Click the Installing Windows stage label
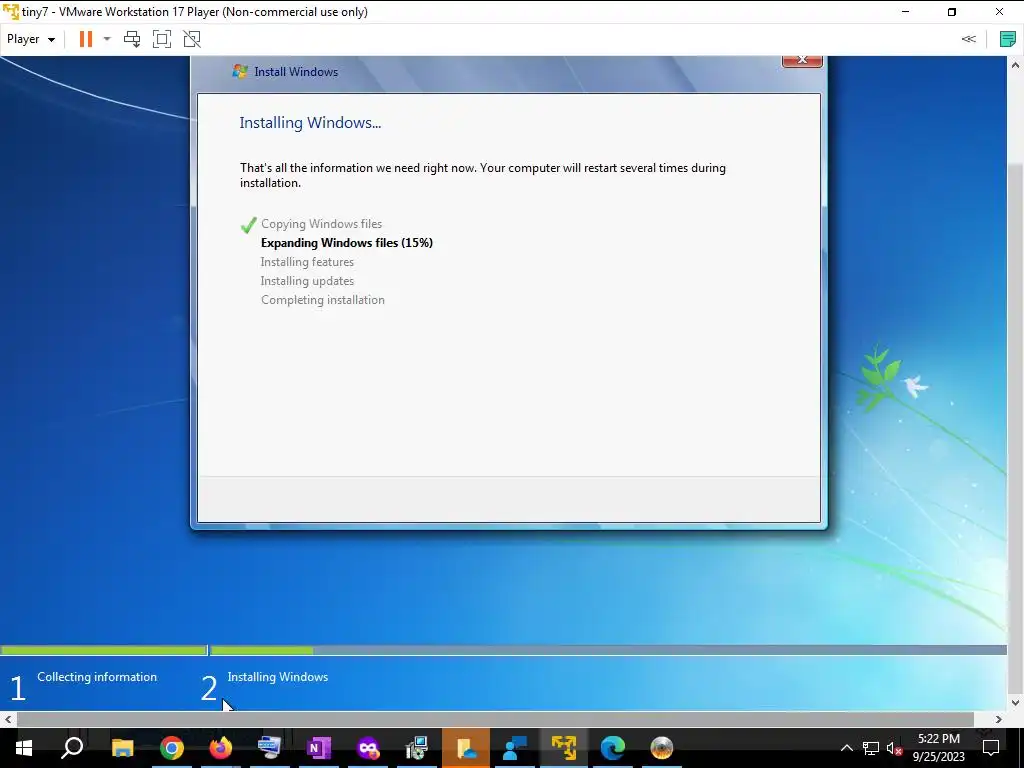The height and width of the screenshot is (768, 1024). point(278,677)
